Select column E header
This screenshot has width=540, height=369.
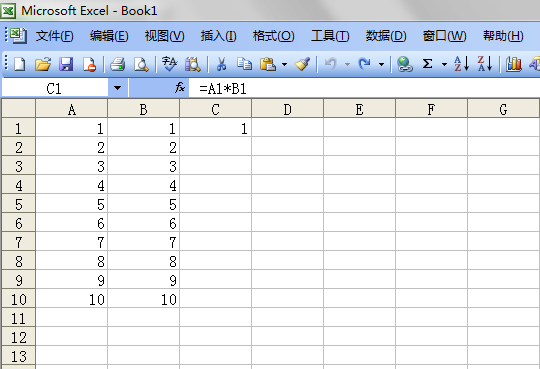tap(360, 109)
